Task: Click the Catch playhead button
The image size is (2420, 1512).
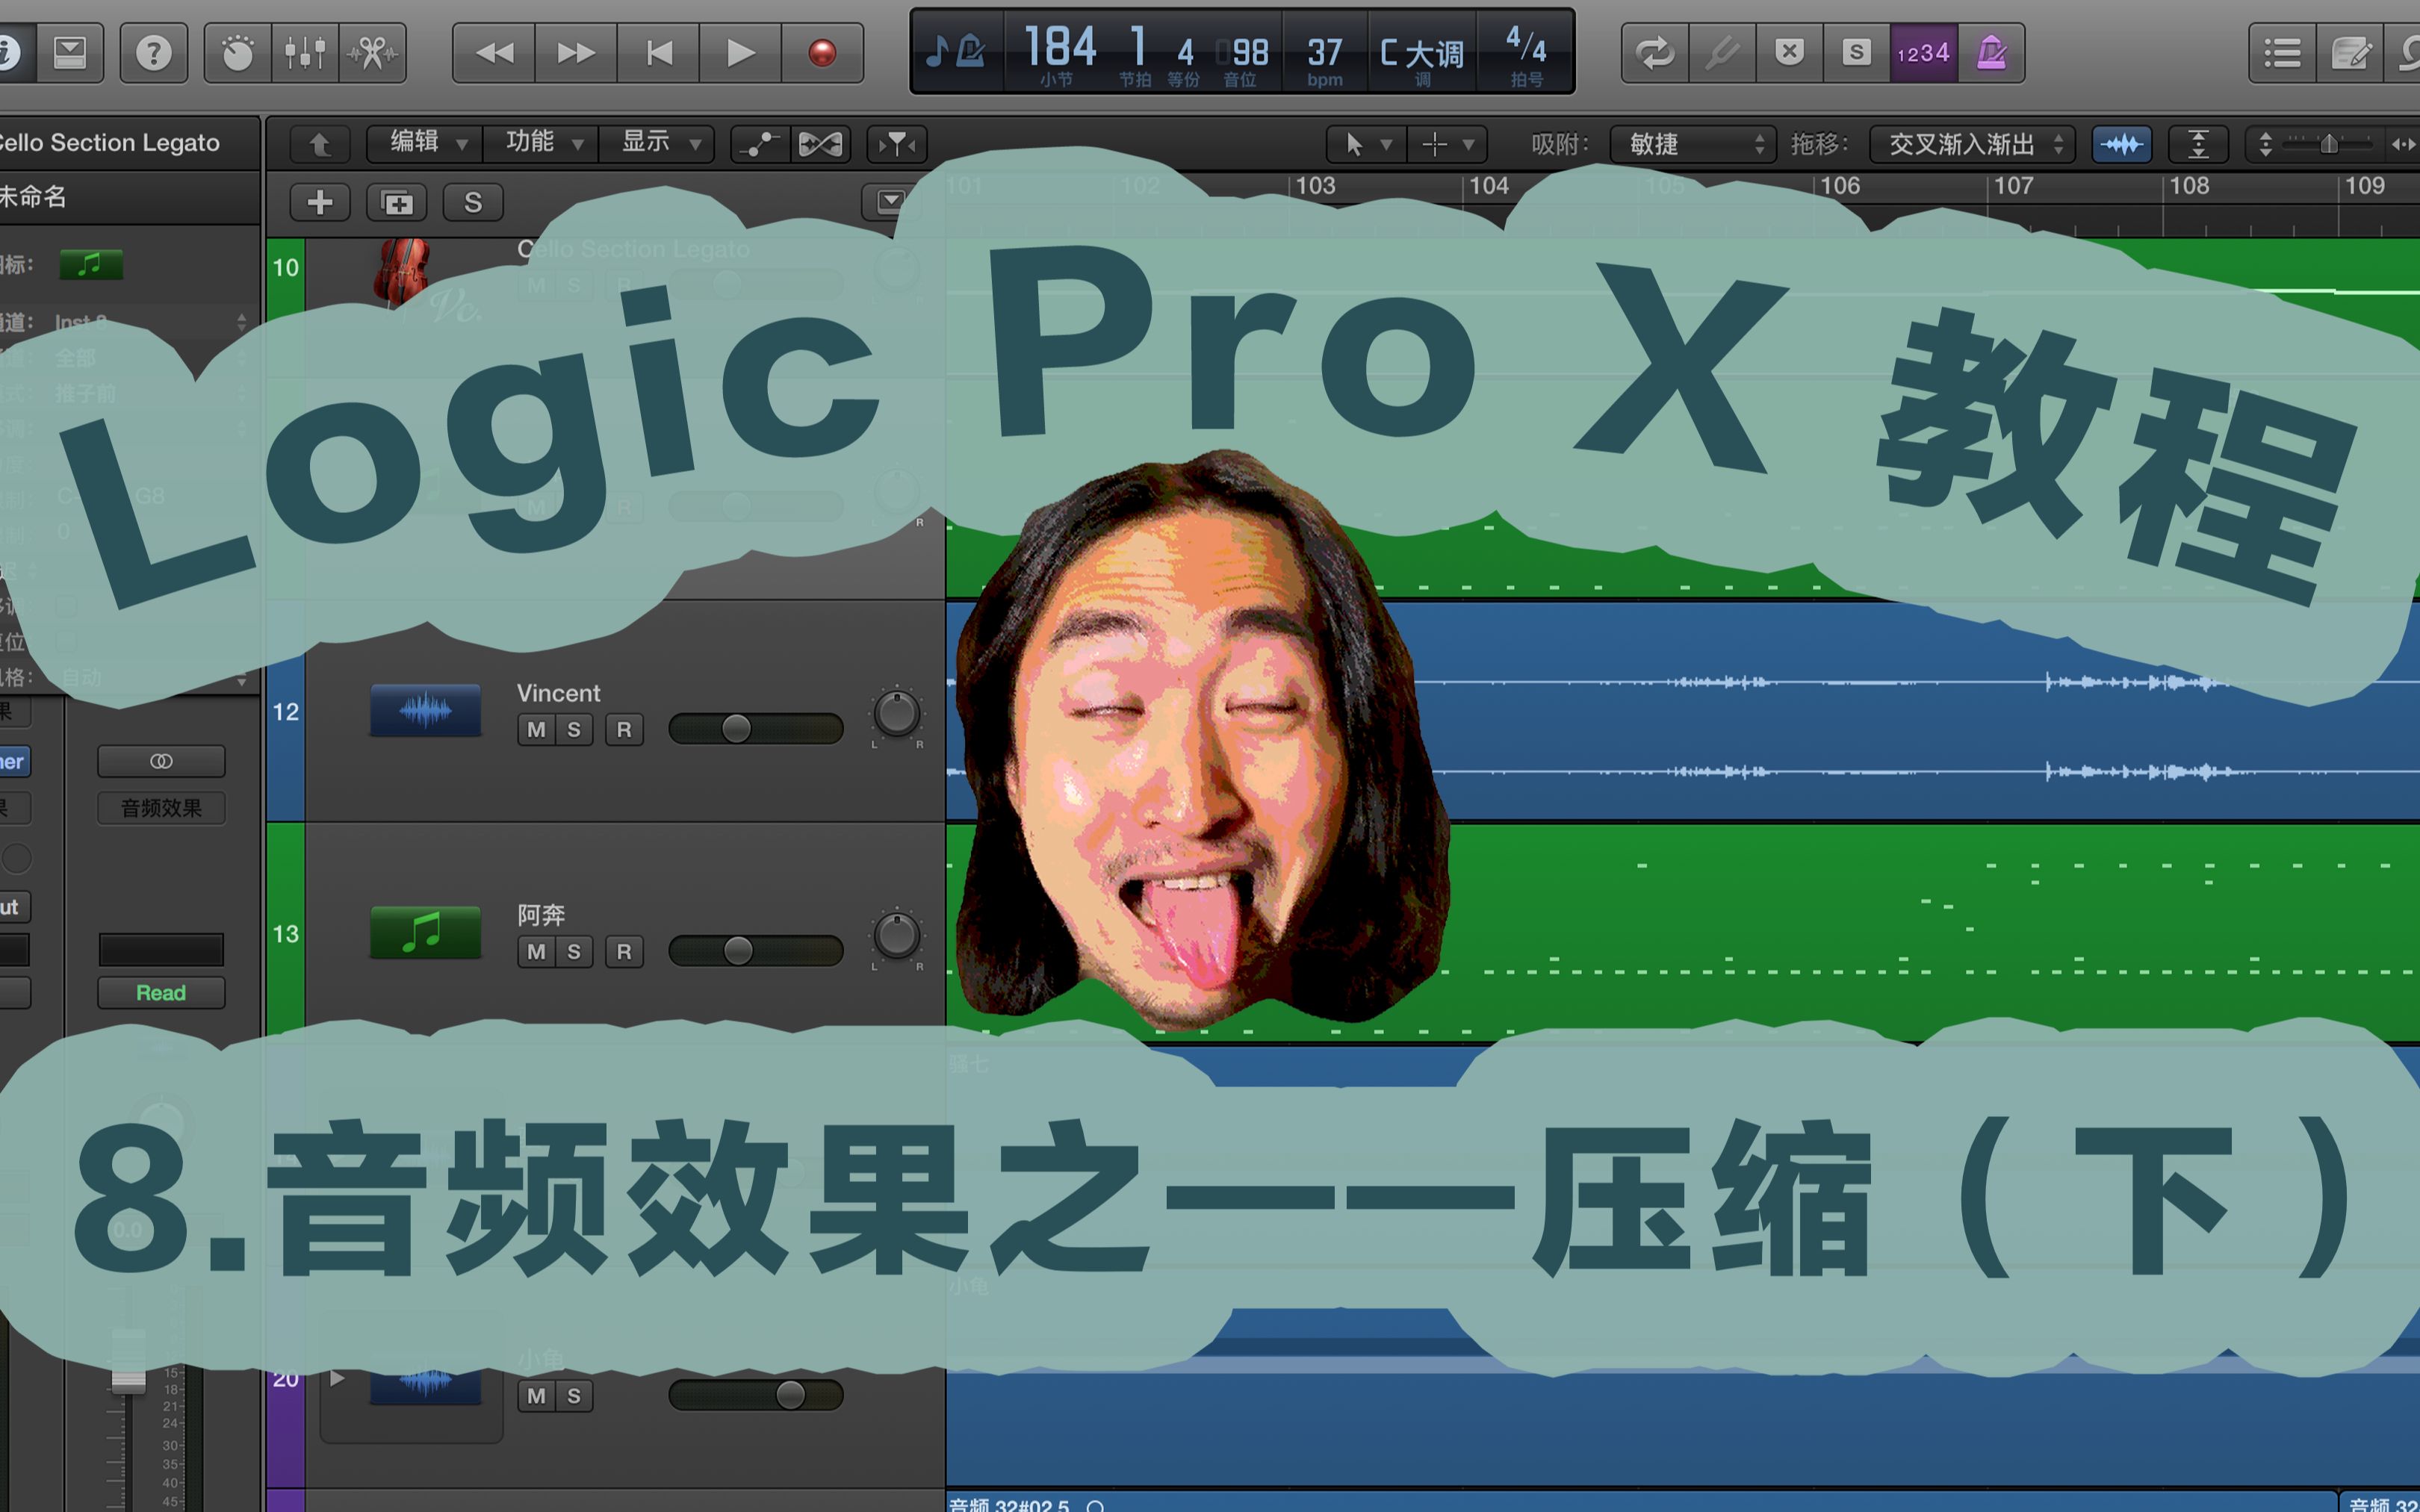Action: (x=897, y=144)
